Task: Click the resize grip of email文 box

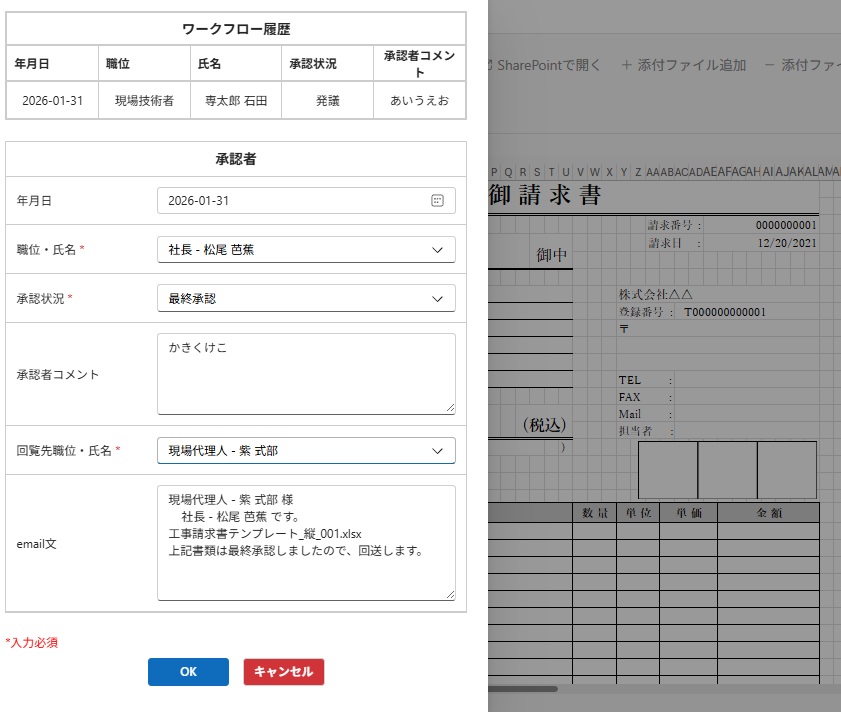Action: pyautogui.click(x=450, y=595)
